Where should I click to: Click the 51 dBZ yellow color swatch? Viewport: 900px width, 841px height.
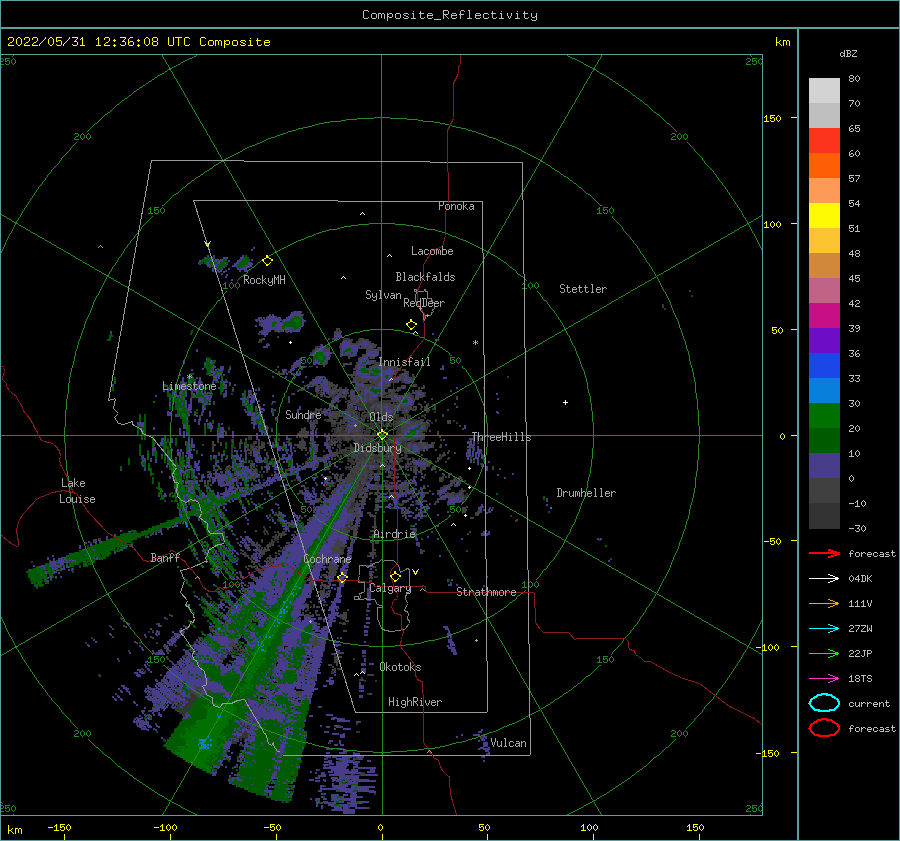[824, 216]
